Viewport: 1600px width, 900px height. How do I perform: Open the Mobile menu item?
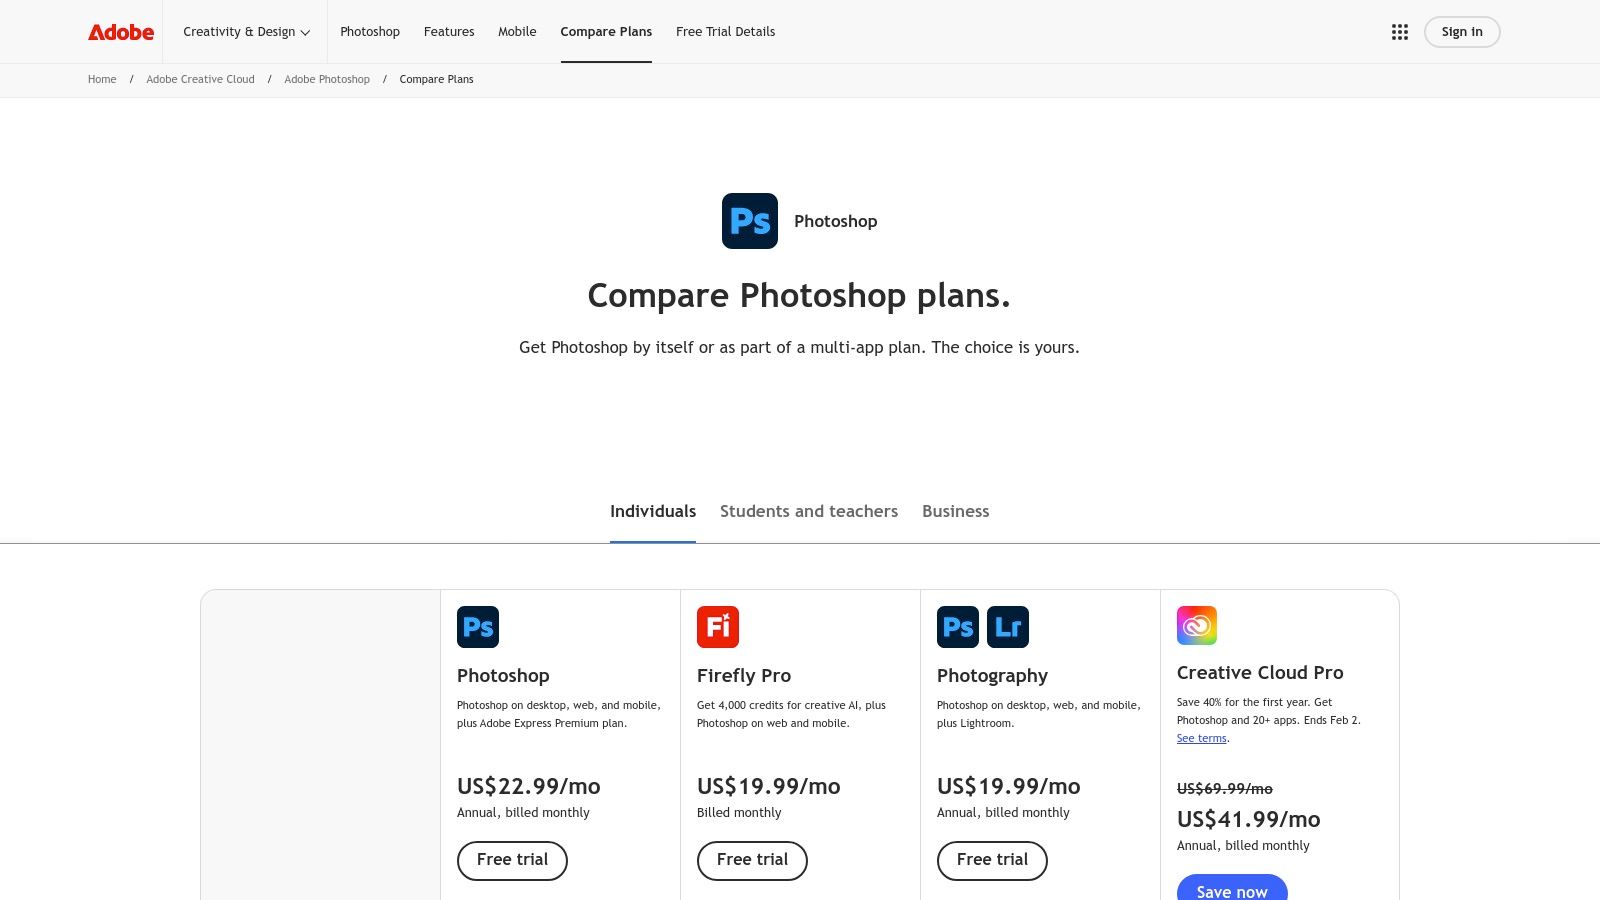click(x=517, y=31)
